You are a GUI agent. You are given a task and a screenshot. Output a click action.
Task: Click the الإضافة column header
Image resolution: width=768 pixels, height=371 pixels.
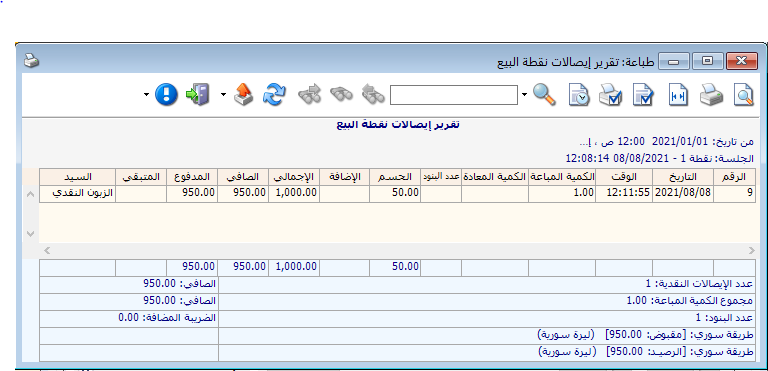click(x=344, y=177)
